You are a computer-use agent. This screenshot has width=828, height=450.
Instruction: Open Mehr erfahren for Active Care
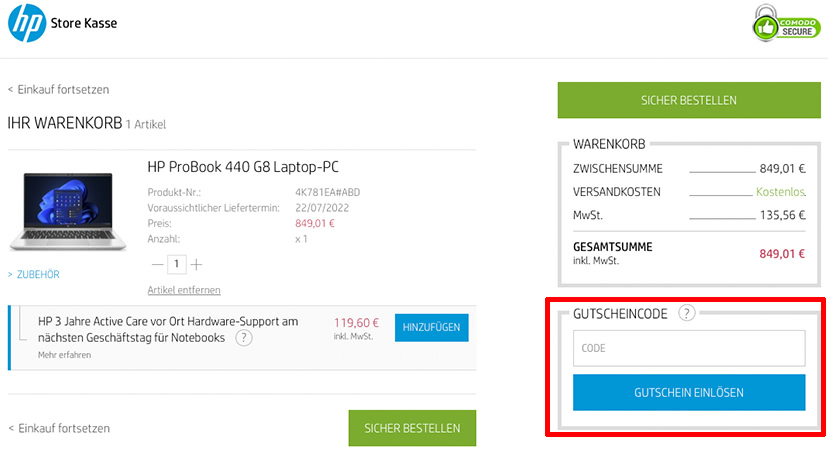[x=64, y=355]
